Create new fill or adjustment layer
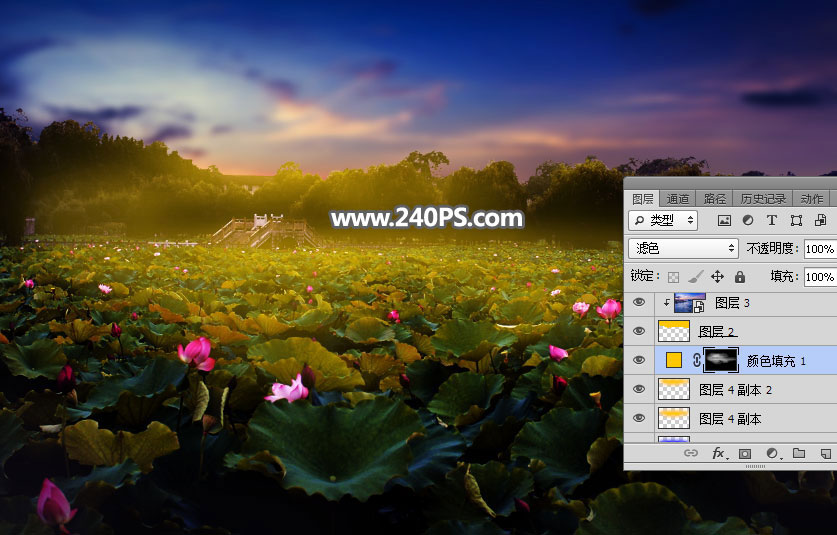 [x=772, y=453]
